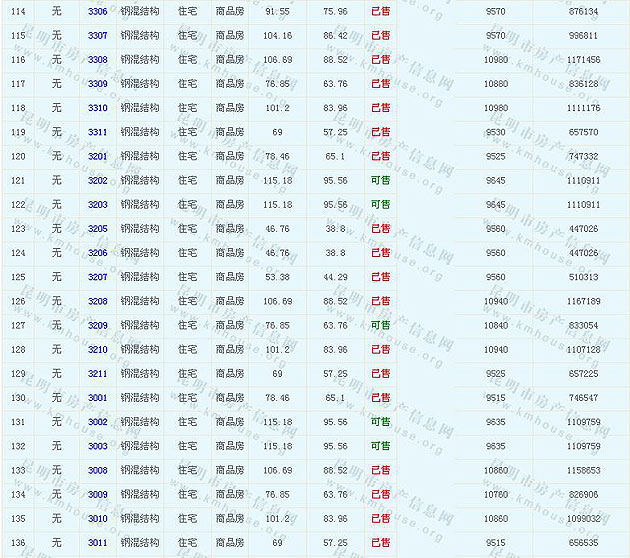Click 已售 status in row 114
This screenshot has height=558, width=630.
[380, 11]
